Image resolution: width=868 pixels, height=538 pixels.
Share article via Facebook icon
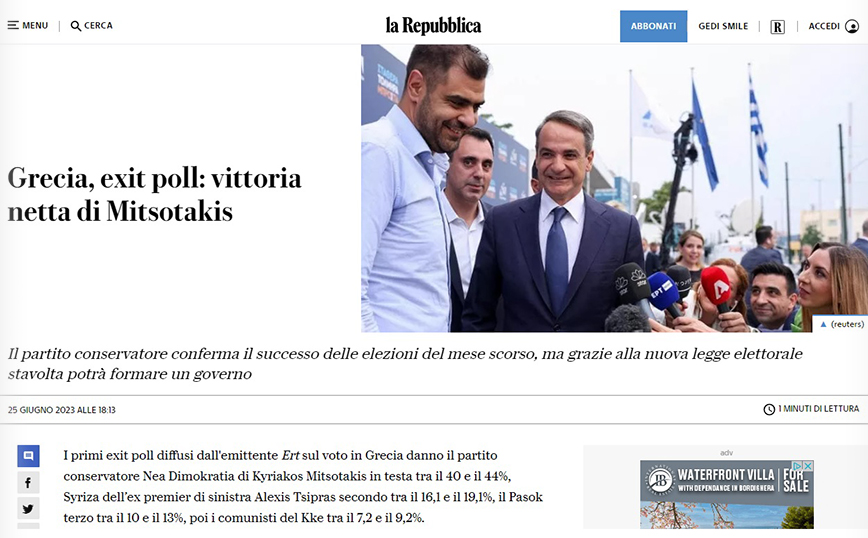[x=28, y=483]
